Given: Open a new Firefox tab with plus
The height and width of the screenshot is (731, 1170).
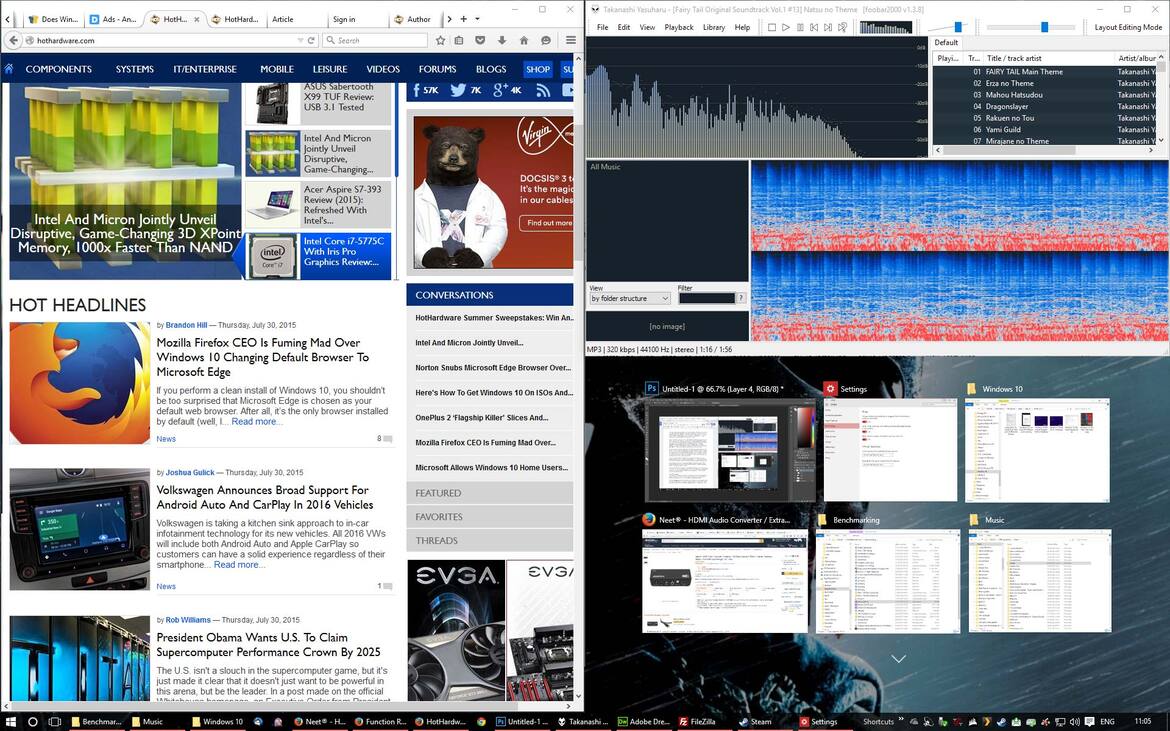Looking at the screenshot, I should coord(463,19).
